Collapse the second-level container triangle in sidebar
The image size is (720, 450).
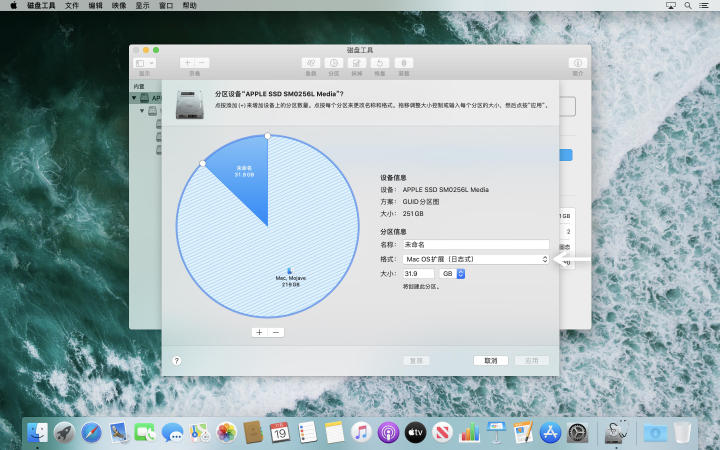pyautogui.click(x=142, y=111)
